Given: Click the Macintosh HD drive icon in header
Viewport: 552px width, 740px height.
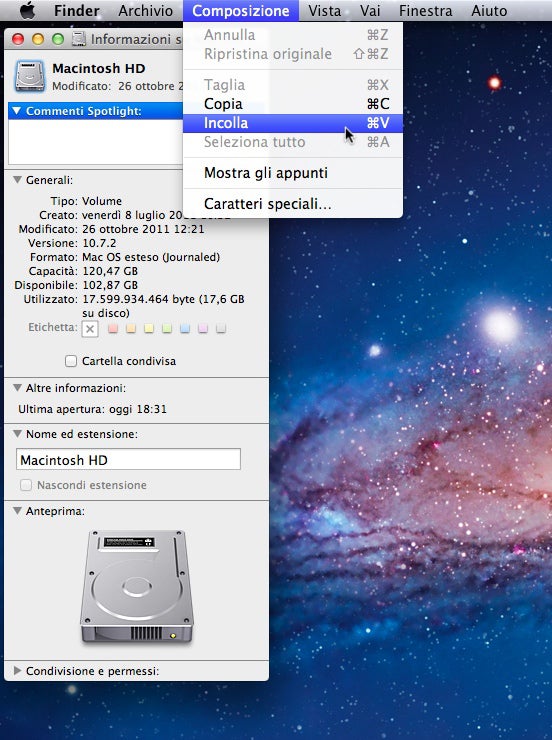Looking at the screenshot, I should pyautogui.click(x=30, y=76).
